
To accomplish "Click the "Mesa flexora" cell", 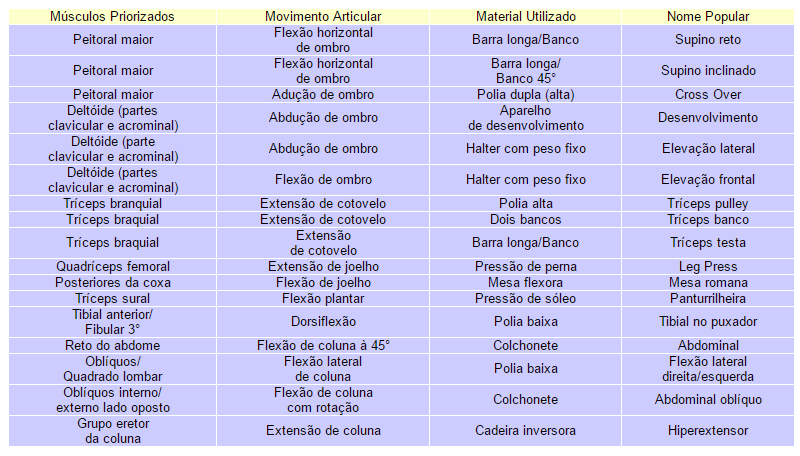I will (x=525, y=283).
